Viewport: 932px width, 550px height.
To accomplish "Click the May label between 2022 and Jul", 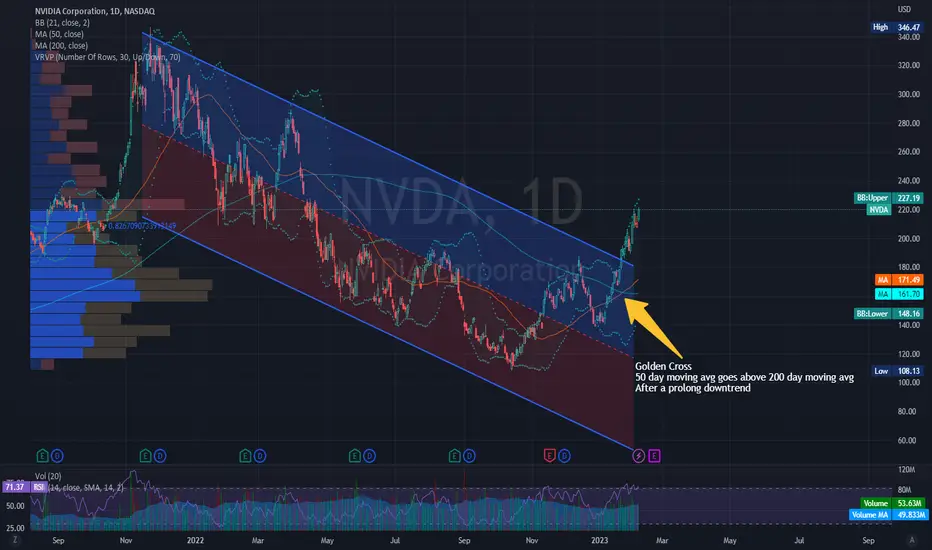I will (x=327, y=540).
